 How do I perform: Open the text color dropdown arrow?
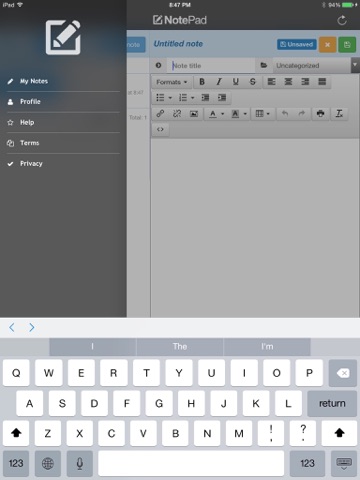[222, 114]
